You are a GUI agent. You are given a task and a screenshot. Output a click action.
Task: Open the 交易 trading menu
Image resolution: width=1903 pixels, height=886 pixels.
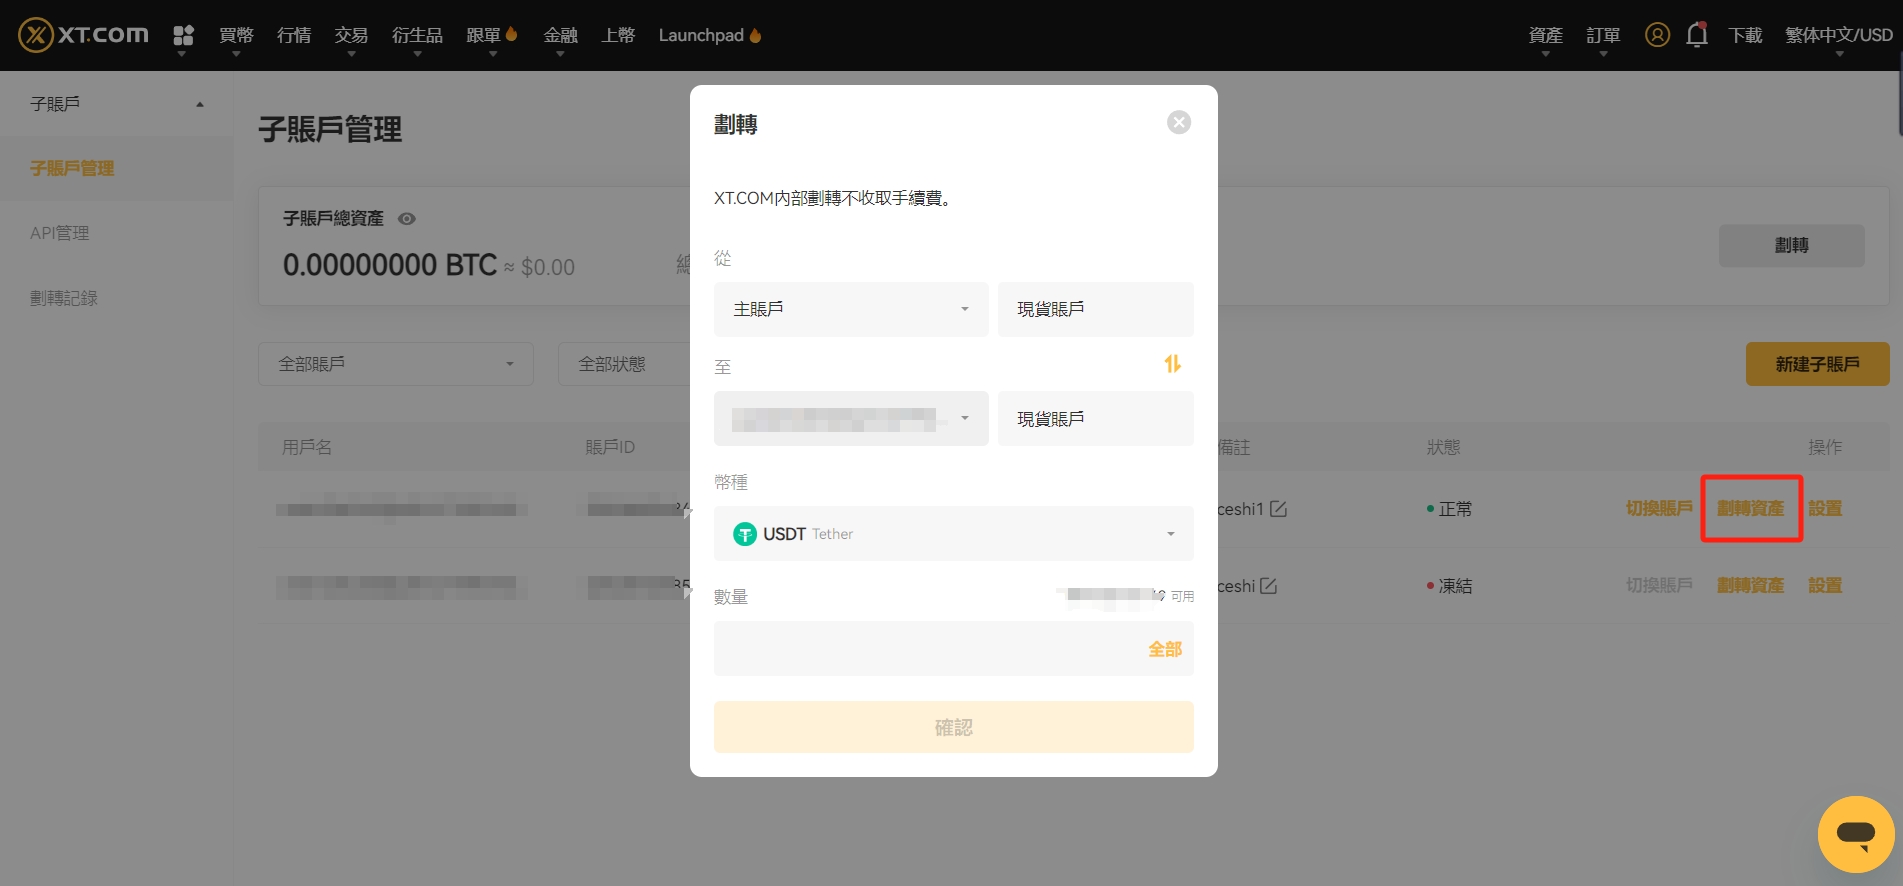[x=351, y=35]
